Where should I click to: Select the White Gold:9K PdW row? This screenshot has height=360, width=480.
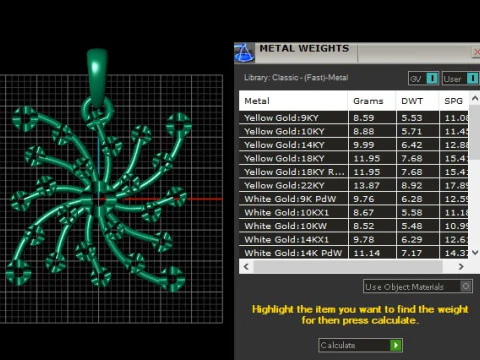click(354, 199)
